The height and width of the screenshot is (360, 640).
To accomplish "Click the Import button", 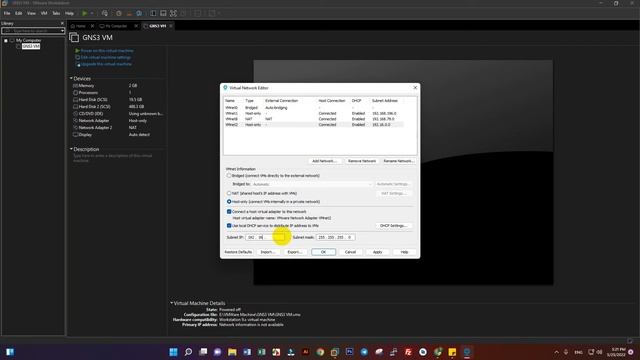I will [x=268, y=252].
